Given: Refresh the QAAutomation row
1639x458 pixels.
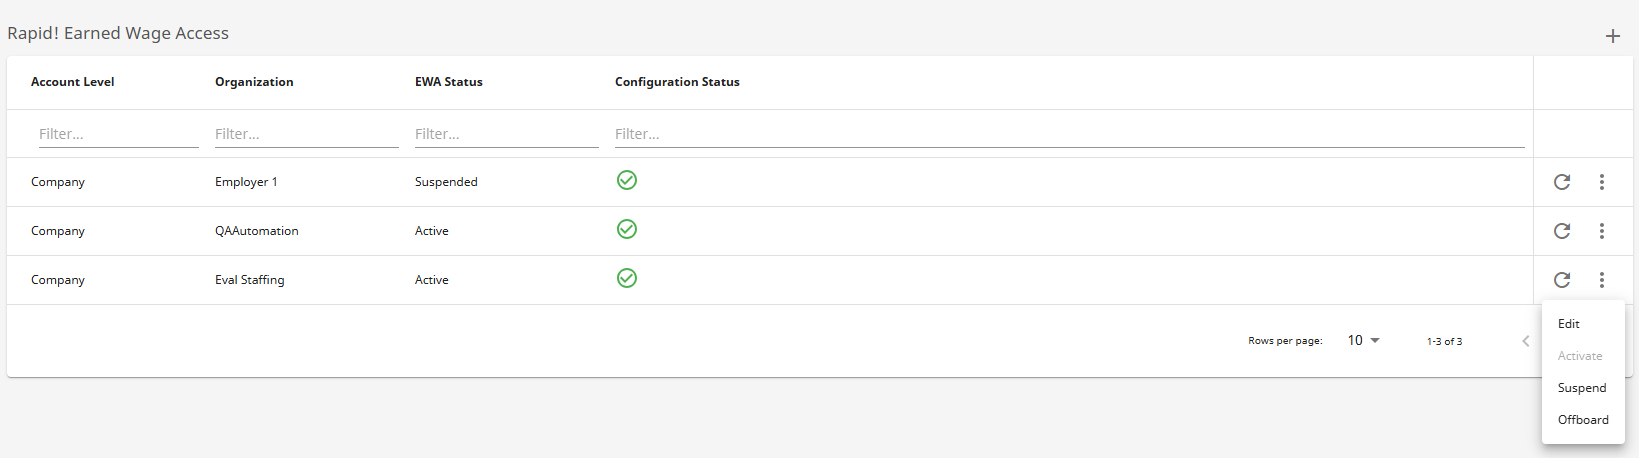Looking at the screenshot, I should click(1561, 231).
